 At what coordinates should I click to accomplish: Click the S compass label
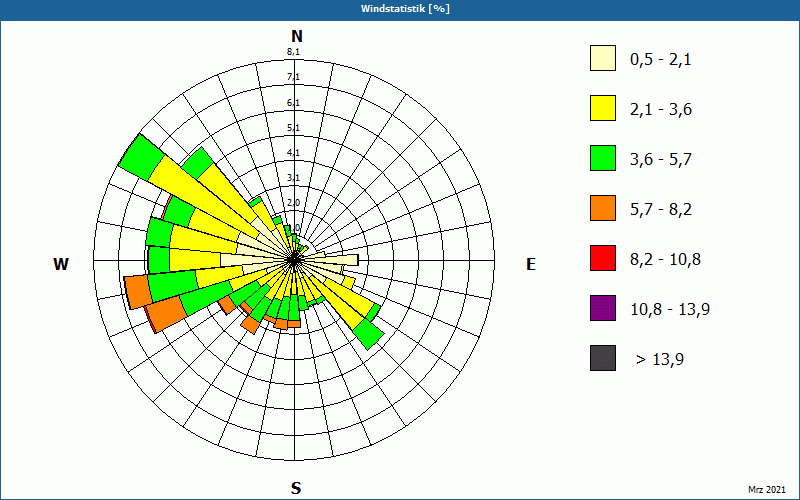[296, 488]
